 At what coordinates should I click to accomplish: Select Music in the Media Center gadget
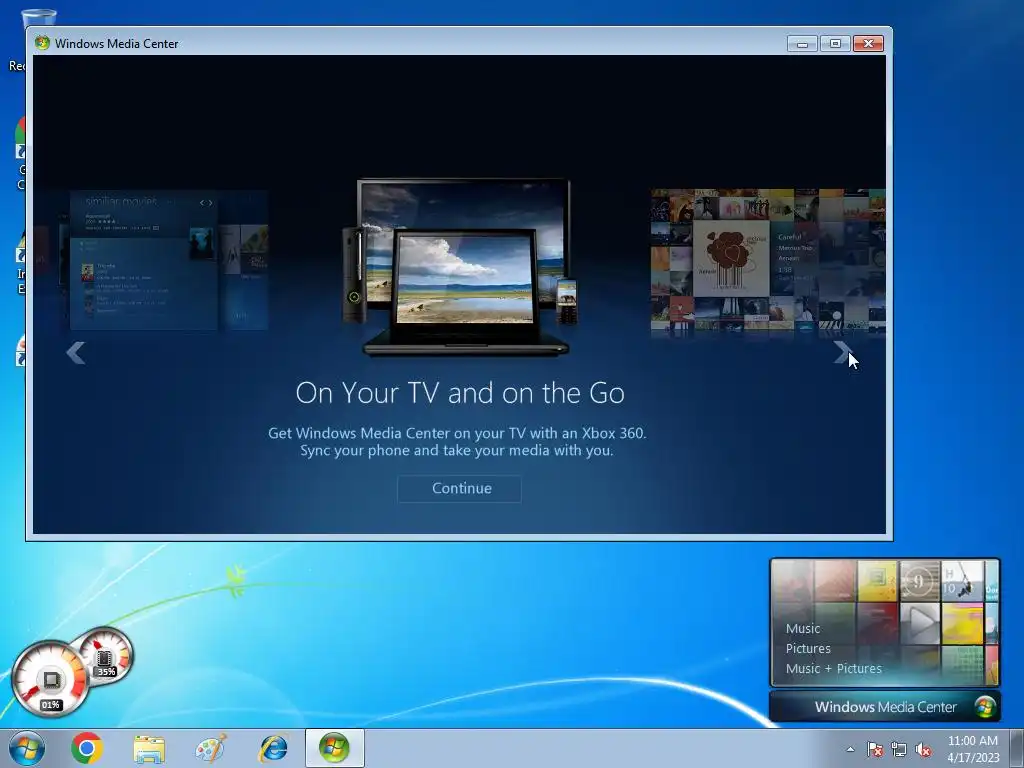(803, 628)
